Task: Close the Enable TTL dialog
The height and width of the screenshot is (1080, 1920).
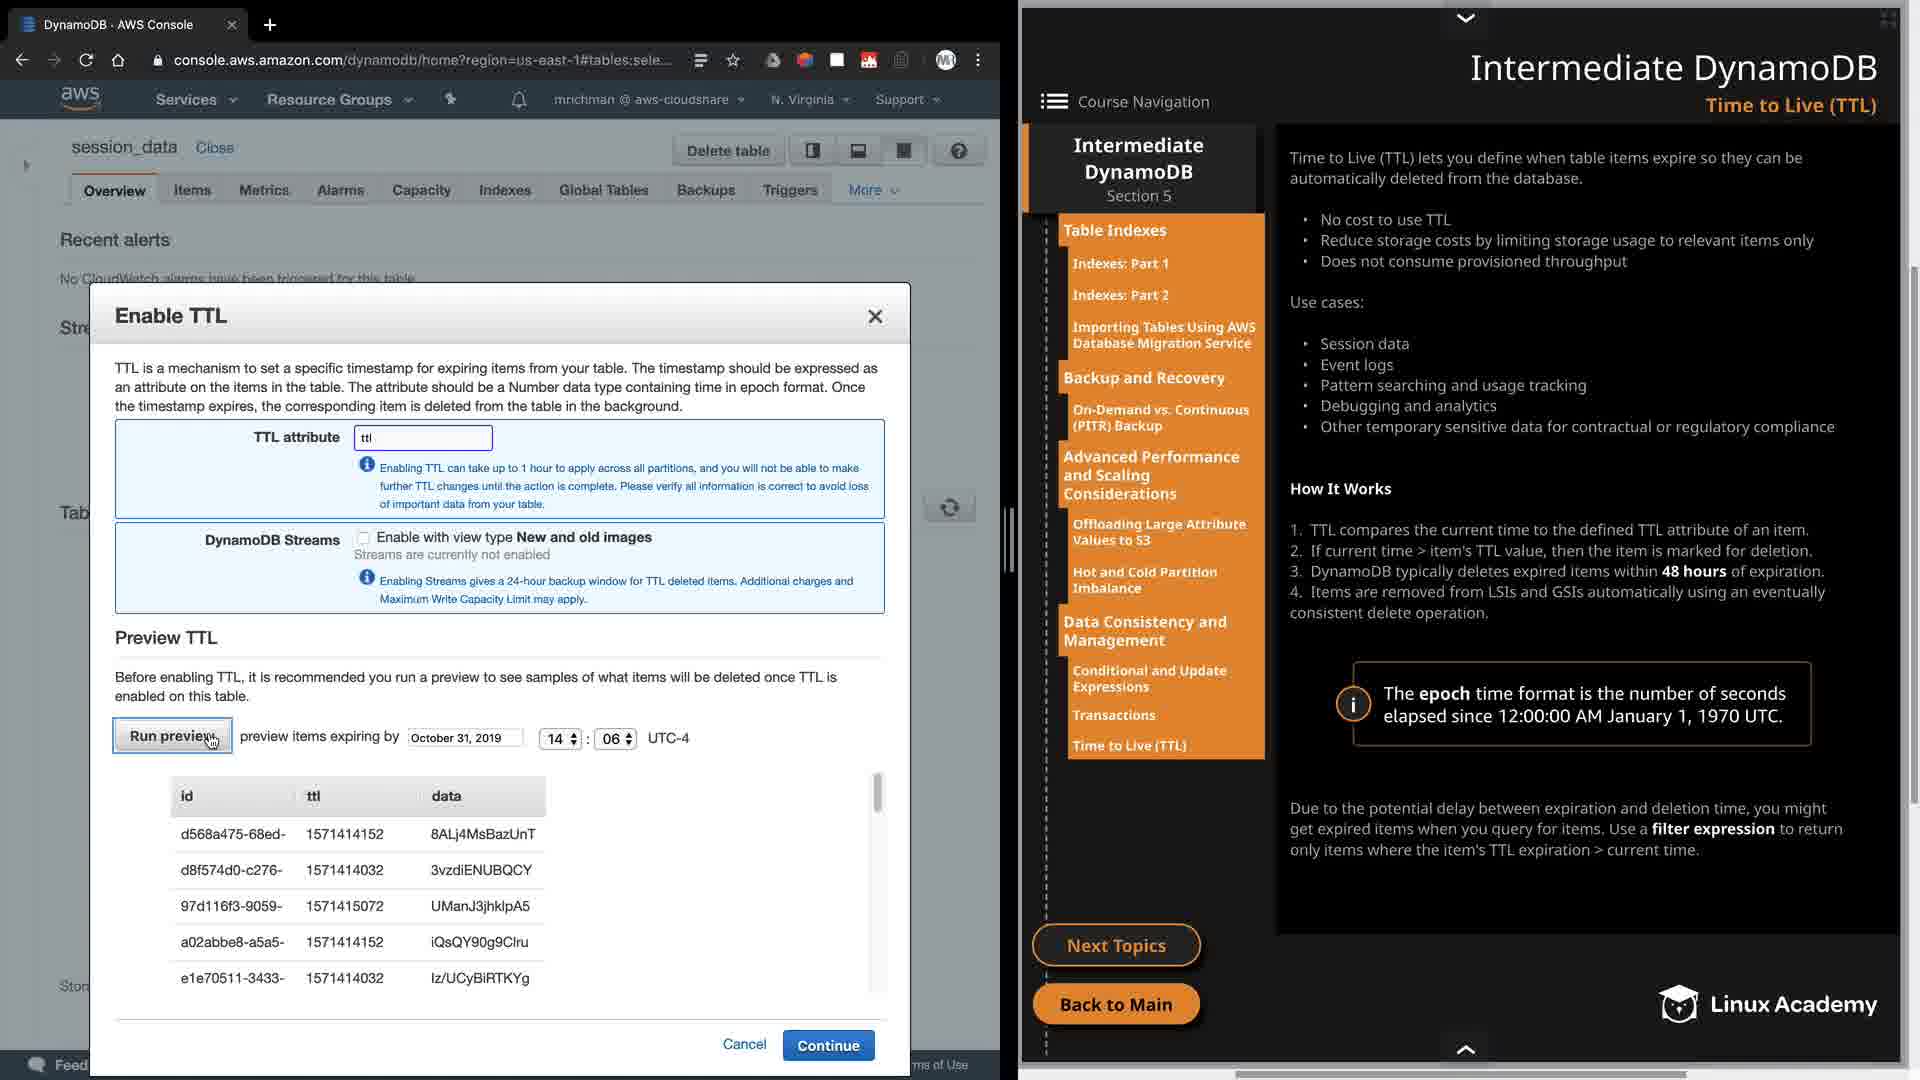Action: (875, 317)
